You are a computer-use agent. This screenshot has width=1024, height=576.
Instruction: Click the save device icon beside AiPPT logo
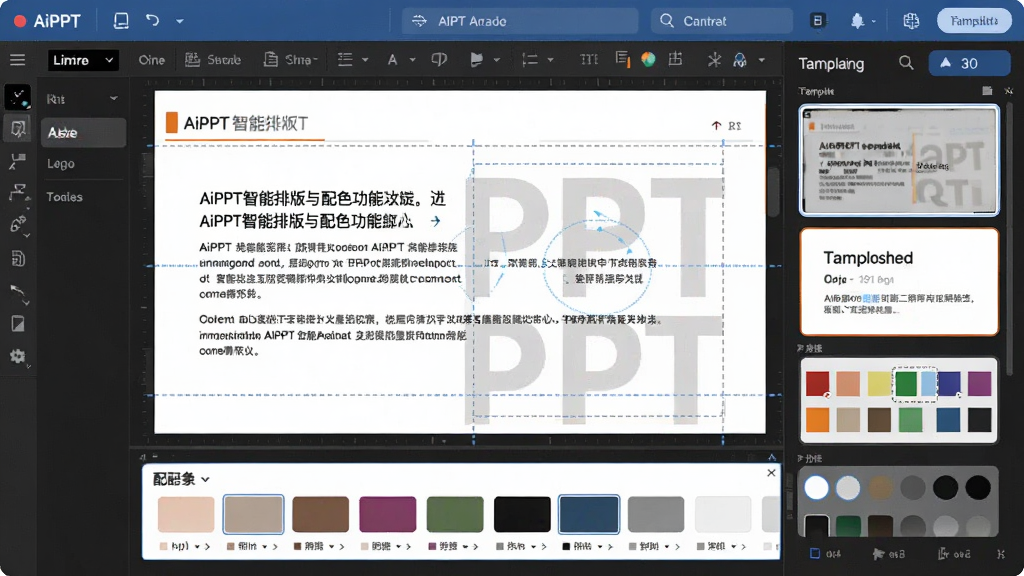click(x=121, y=20)
